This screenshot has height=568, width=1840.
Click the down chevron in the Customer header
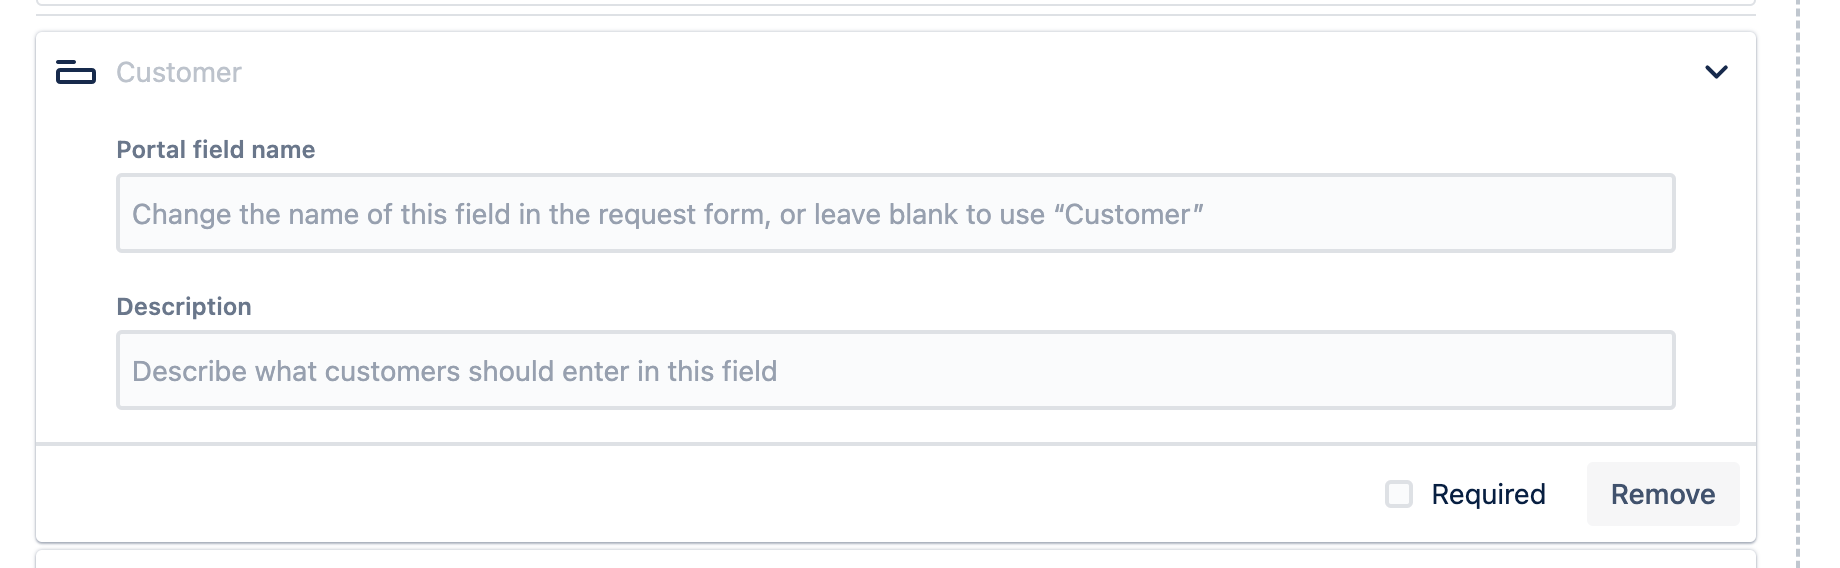1716,72
